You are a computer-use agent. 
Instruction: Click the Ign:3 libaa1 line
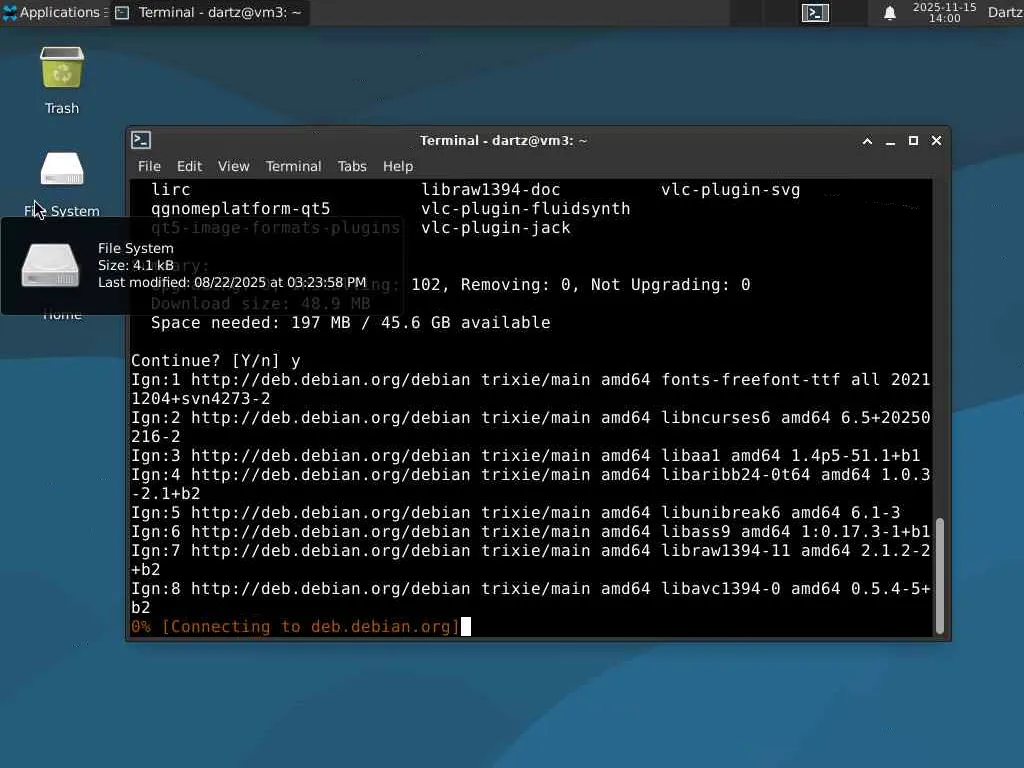coord(526,456)
